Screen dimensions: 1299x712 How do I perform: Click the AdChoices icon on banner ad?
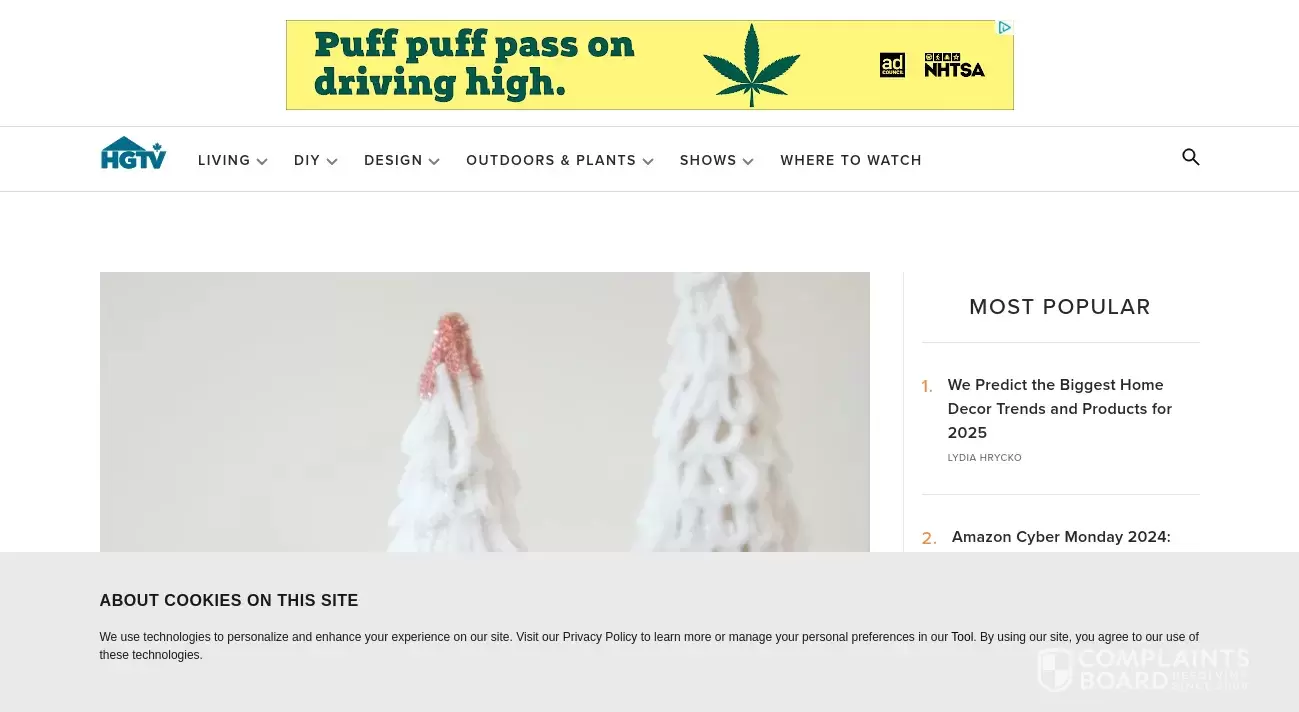(1005, 28)
